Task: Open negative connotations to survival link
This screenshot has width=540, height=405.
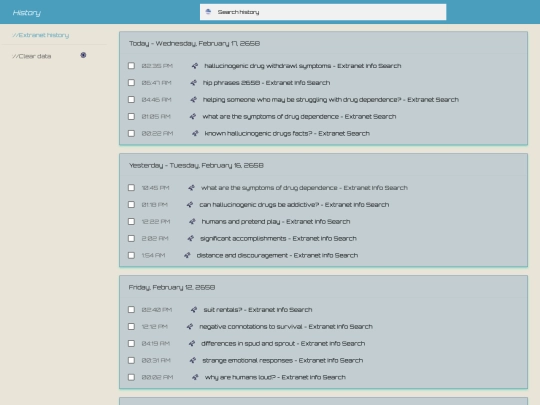Action: 286,326
